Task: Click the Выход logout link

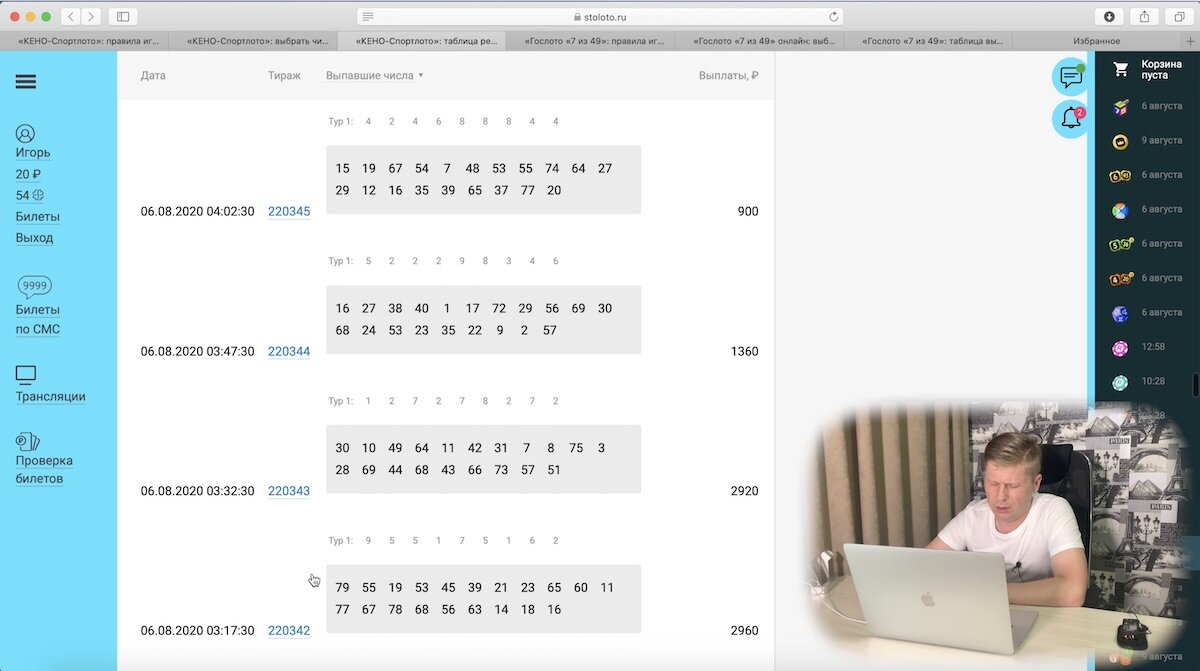Action: (34, 238)
